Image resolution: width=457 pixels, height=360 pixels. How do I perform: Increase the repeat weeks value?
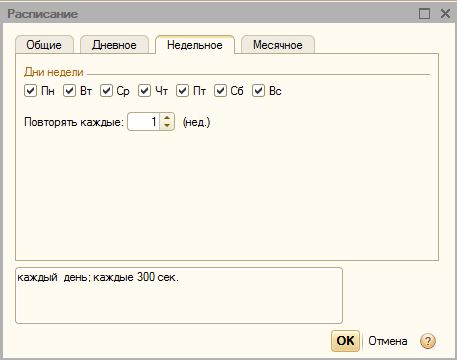click(167, 118)
